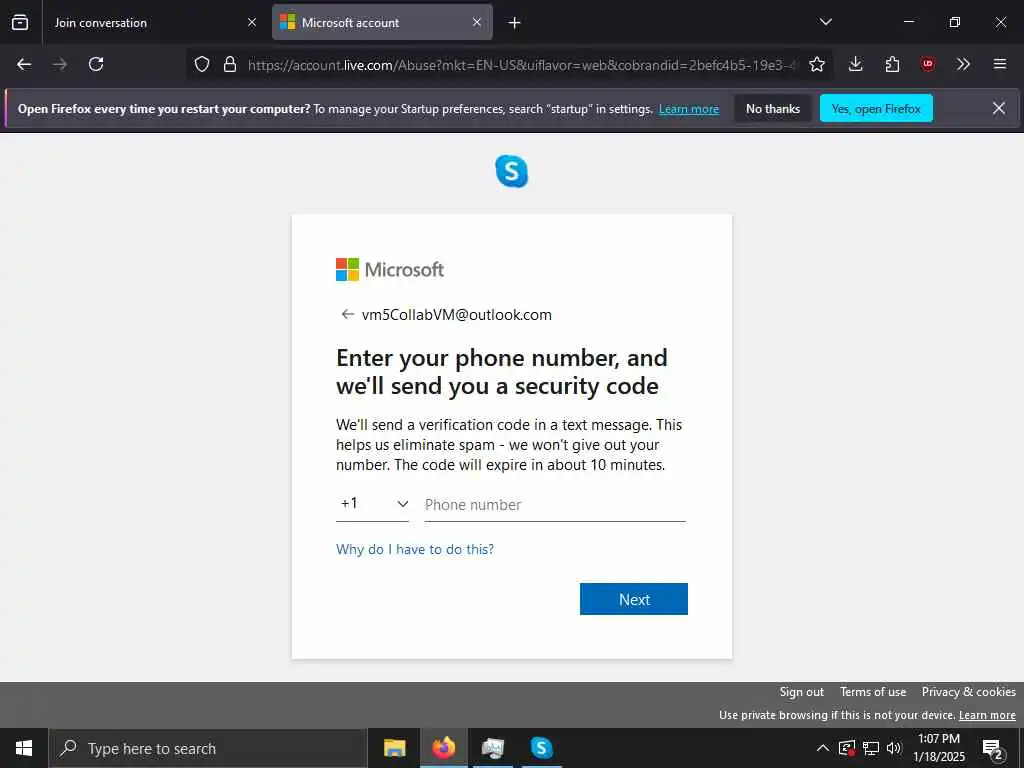1024x768 pixels.
Task: Open Action Center notifications icon
Action: click(x=993, y=749)
